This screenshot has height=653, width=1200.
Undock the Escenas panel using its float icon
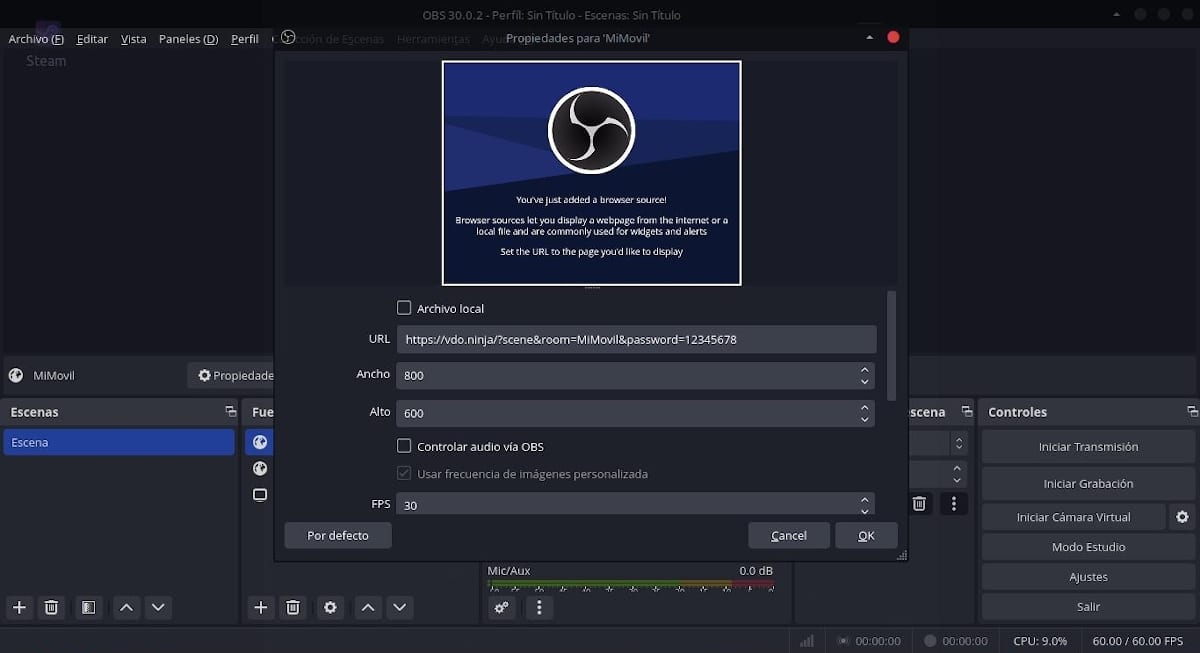tap(231, 412)
